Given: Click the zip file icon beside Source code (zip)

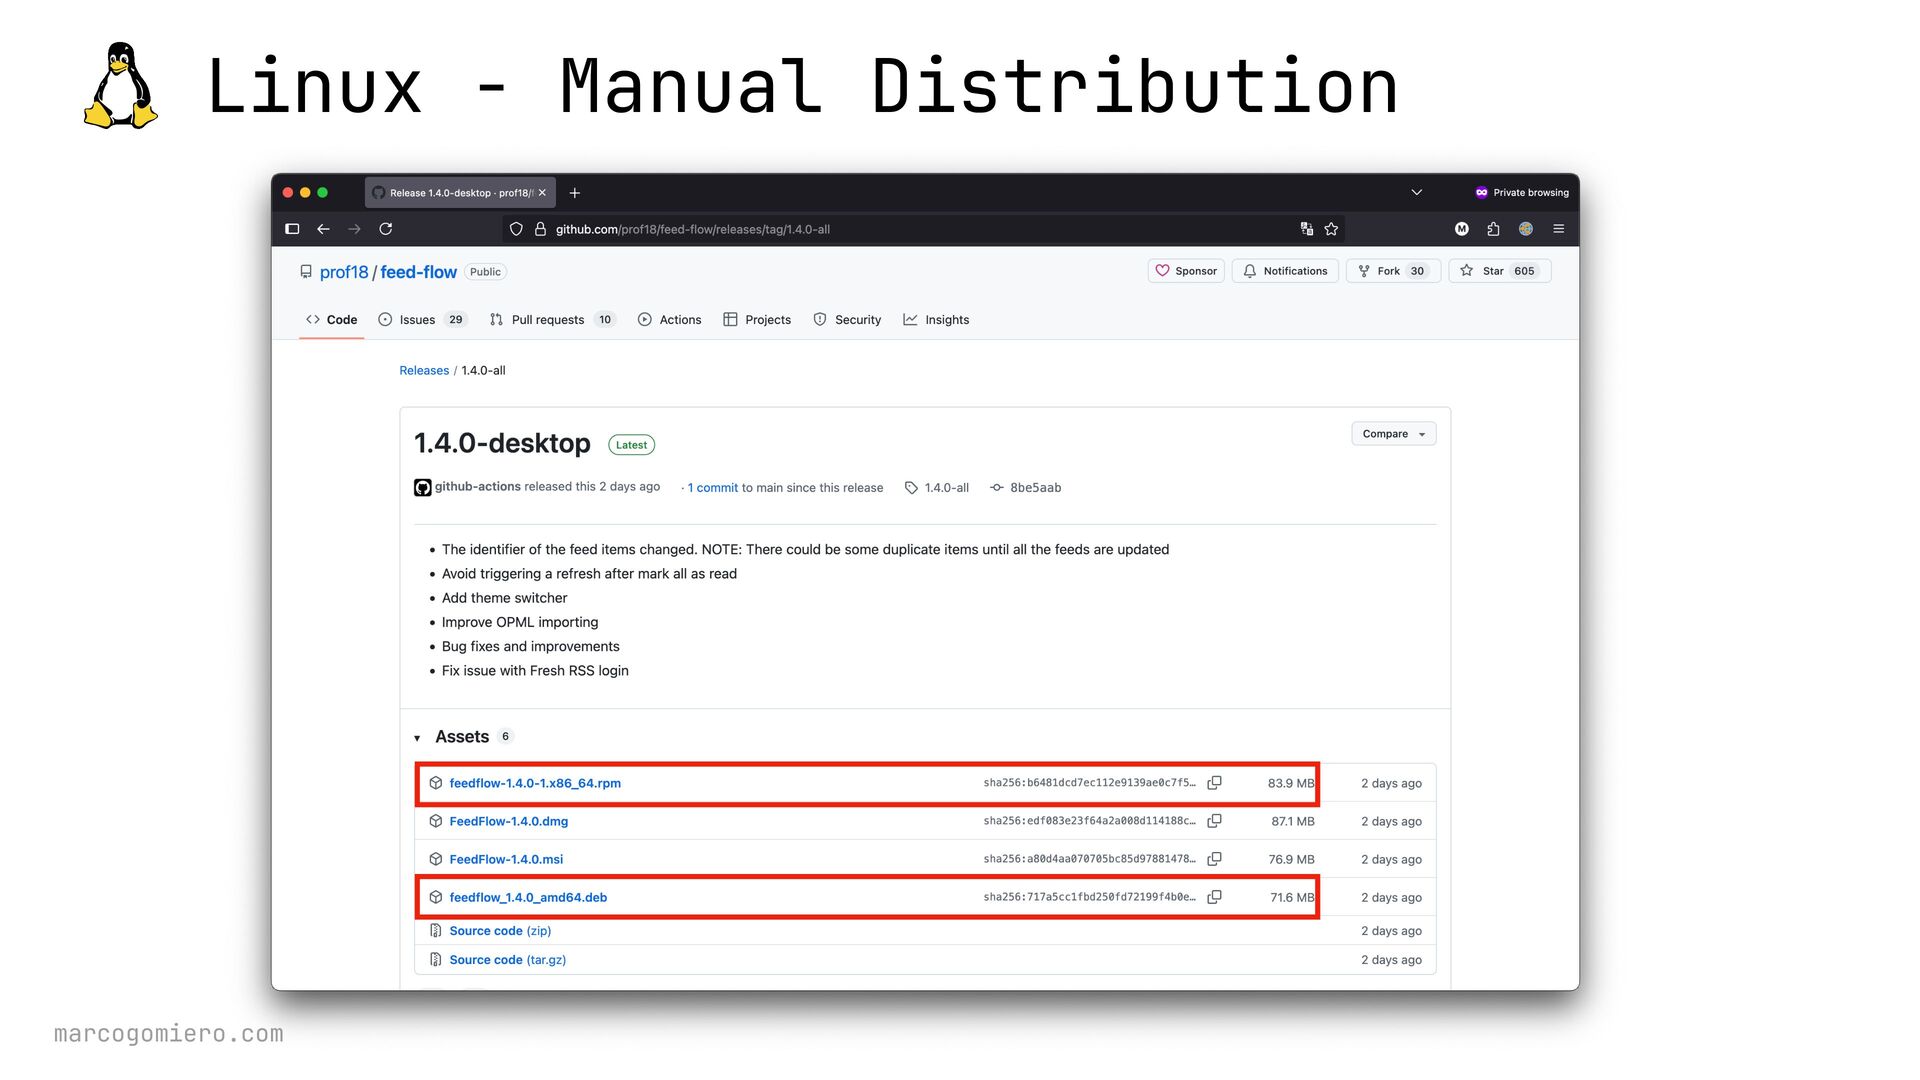Looking at the screenshot, I should [x=436, y=931].
